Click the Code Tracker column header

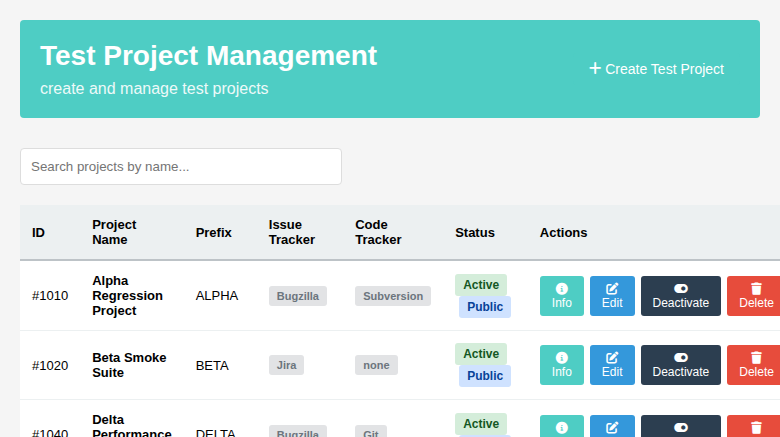pos(378,232)
